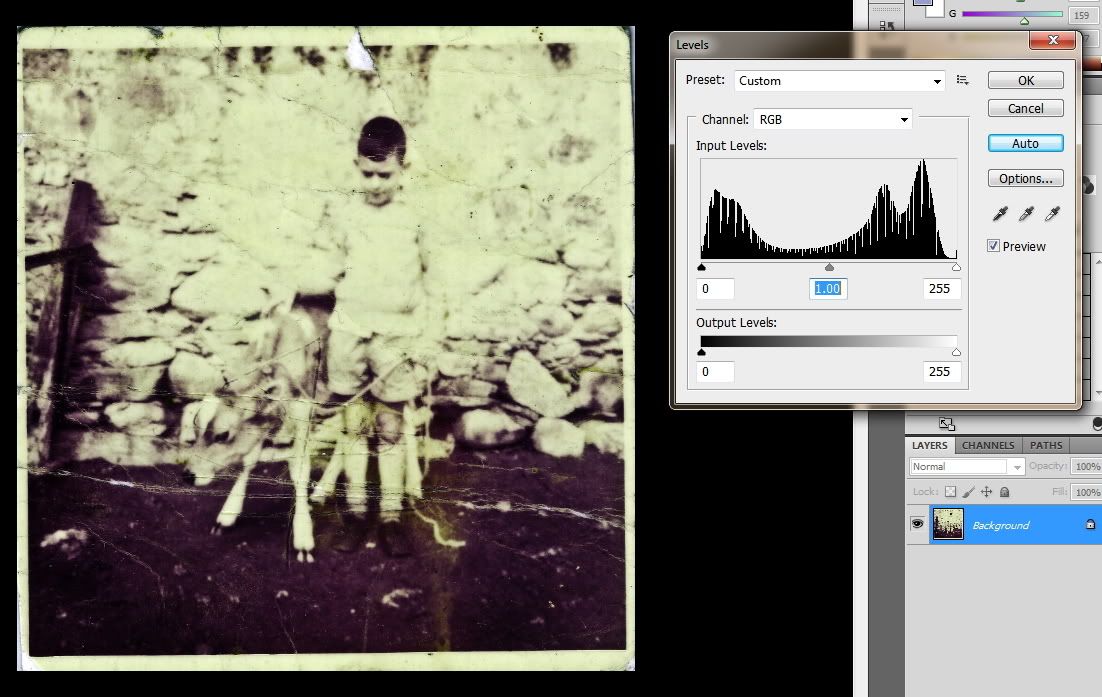Image resolution: width=1102 pixels, height=697 pixels.
Task: Click the background white swatch in Color panel
Action: pos(935,10)
